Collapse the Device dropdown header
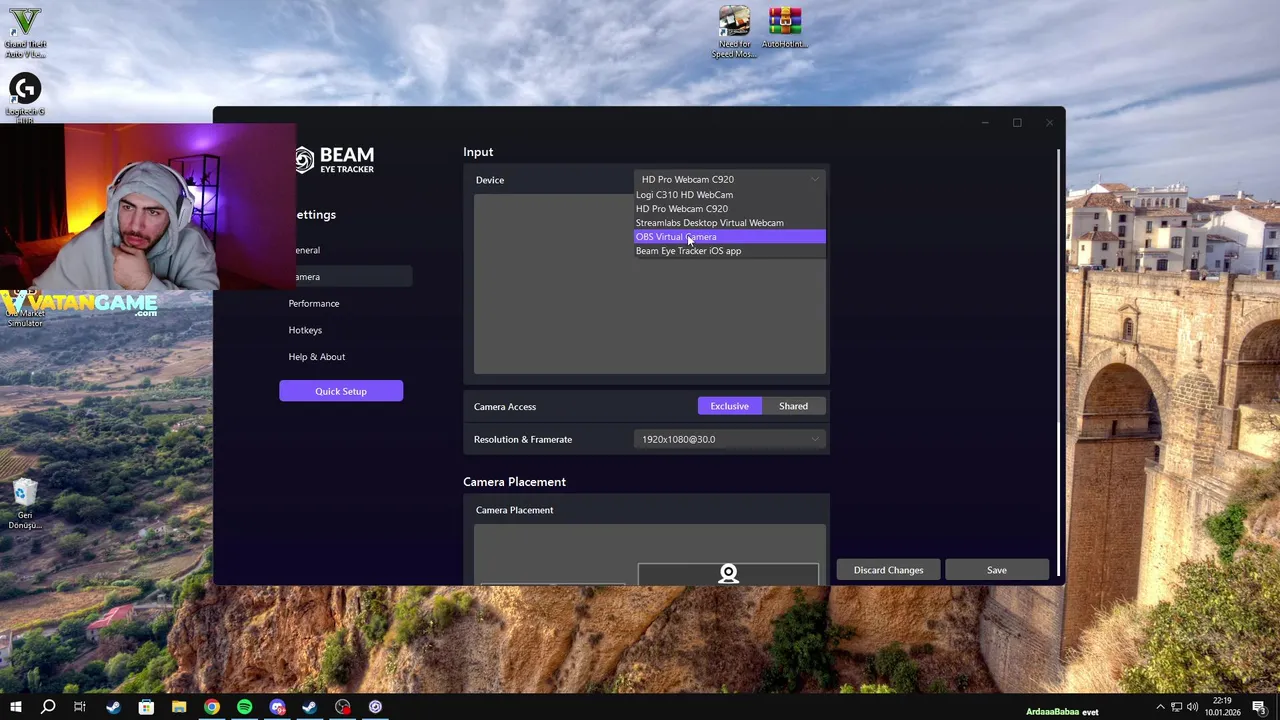Viewport: 1280px width, 720px height. (730, 180)
